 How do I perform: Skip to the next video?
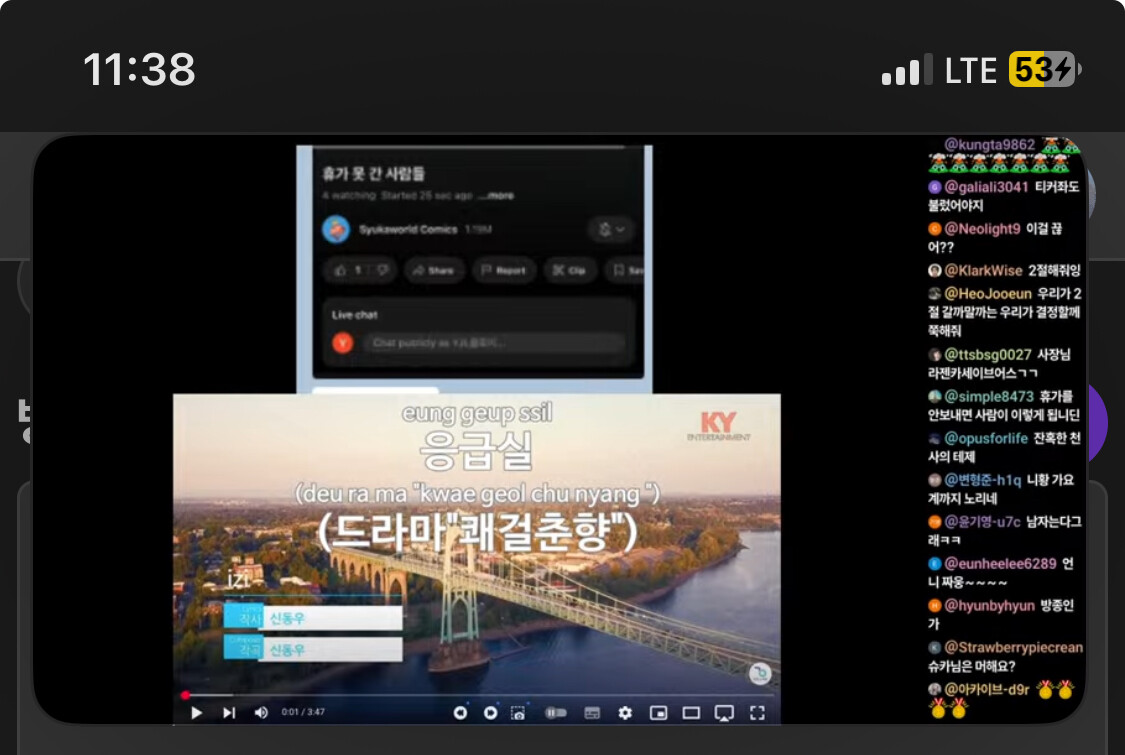click(229, 713)
